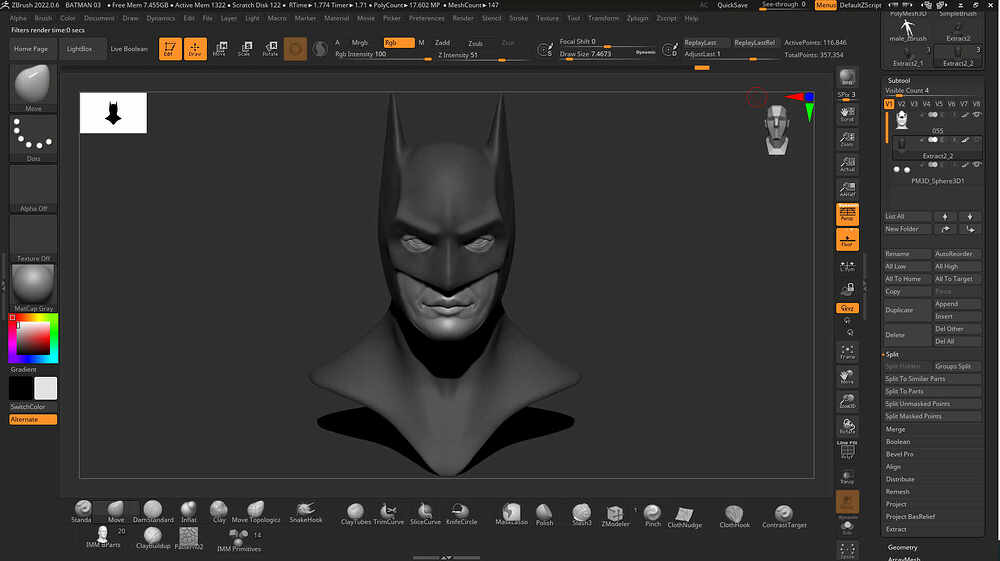
Task: Expand the Boolean section
Action: tap(898, 442)
